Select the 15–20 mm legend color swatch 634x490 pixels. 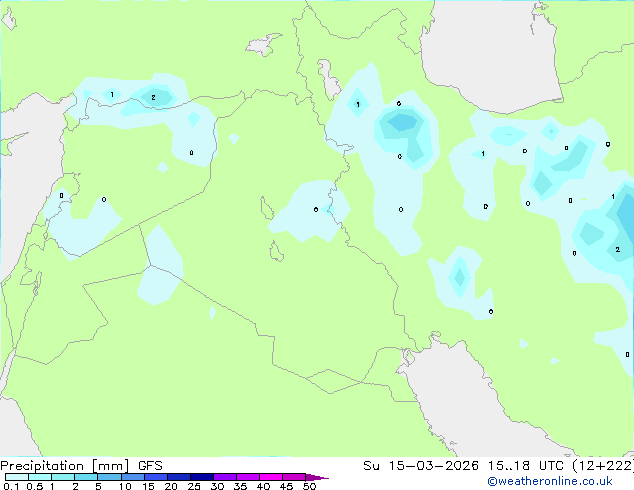coord(156,477)
